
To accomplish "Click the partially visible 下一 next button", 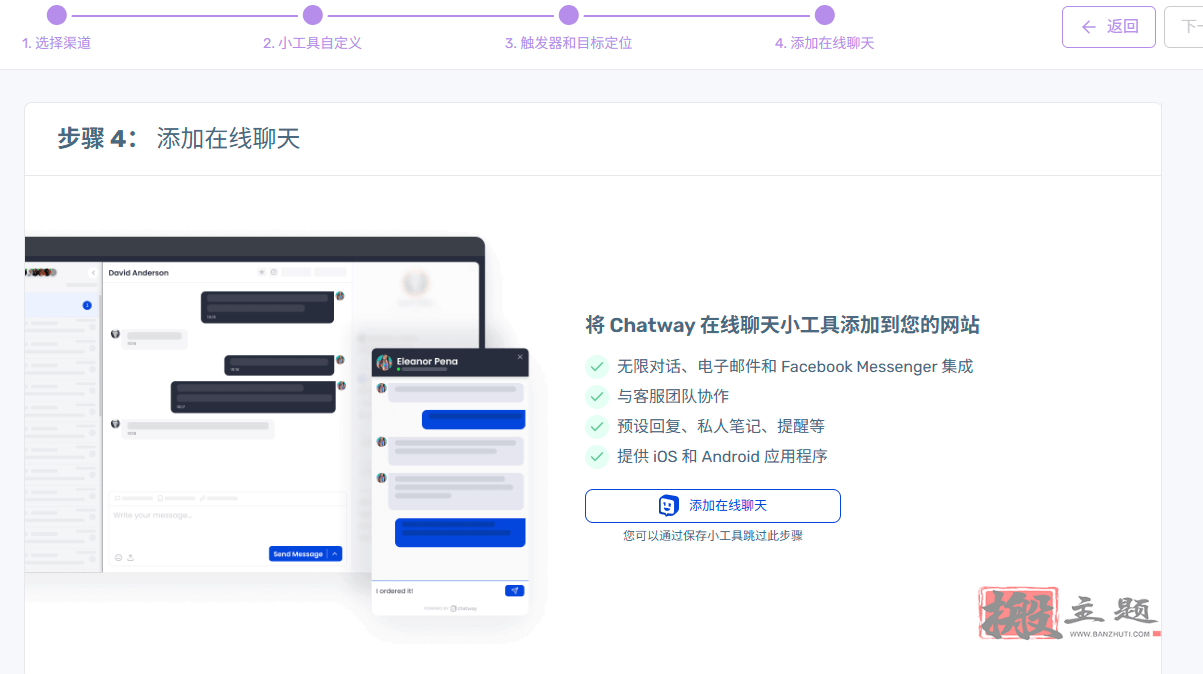I will (1184, 27).
